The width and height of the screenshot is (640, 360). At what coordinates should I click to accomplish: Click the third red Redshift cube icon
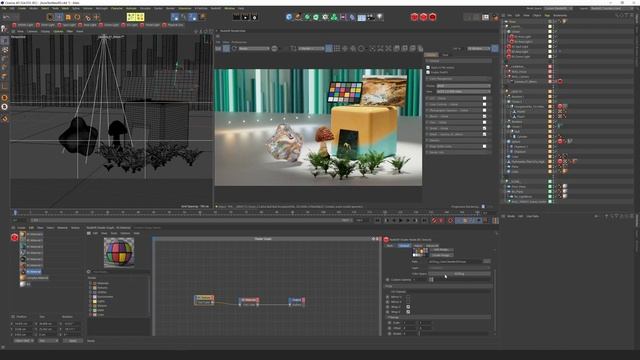coord(433,17)
